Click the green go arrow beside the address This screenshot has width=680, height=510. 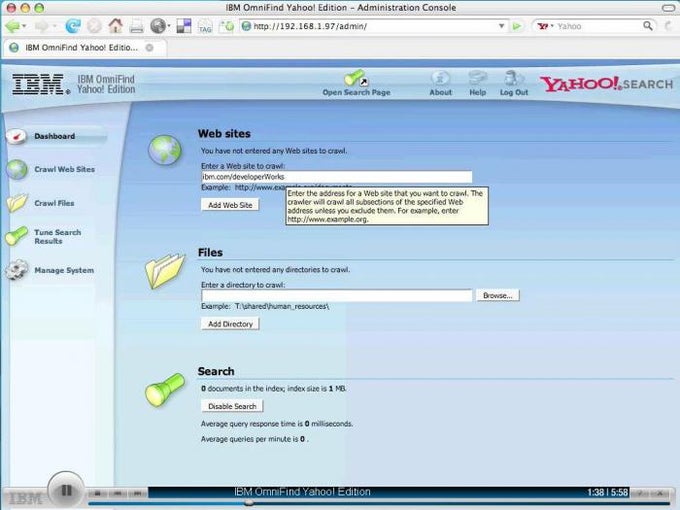tap(517, 26)
